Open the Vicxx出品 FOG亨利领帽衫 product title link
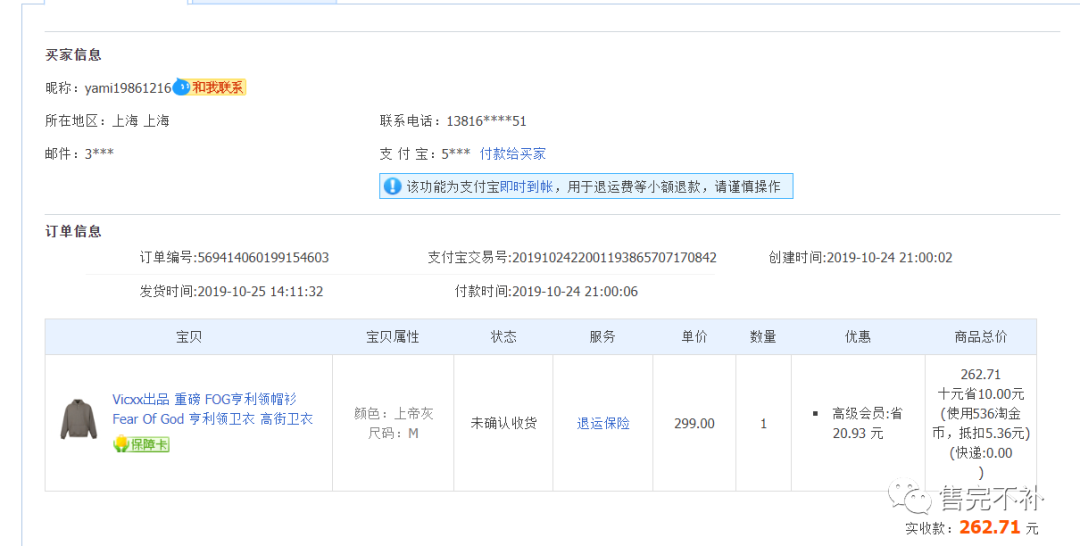Screen dimensions: 1080x546 (214, 409)
